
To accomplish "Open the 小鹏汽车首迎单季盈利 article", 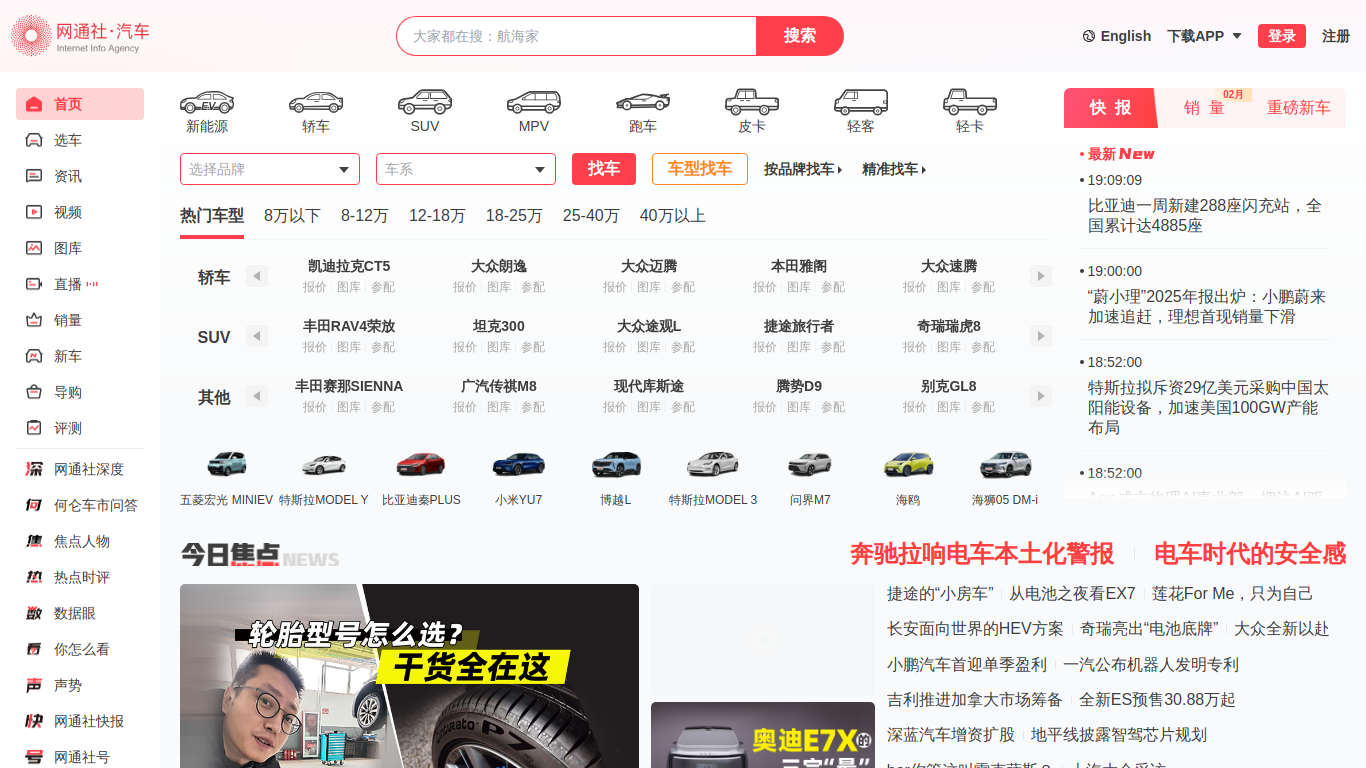I will pyautogui.click(x=967, y=664).
